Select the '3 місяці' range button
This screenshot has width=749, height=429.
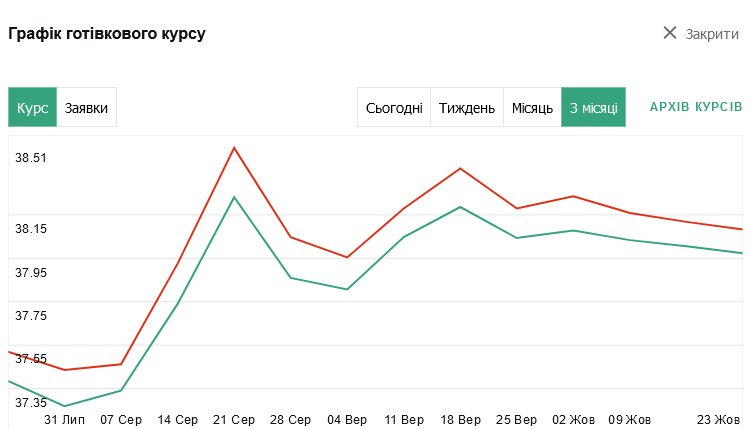[593, 108]
